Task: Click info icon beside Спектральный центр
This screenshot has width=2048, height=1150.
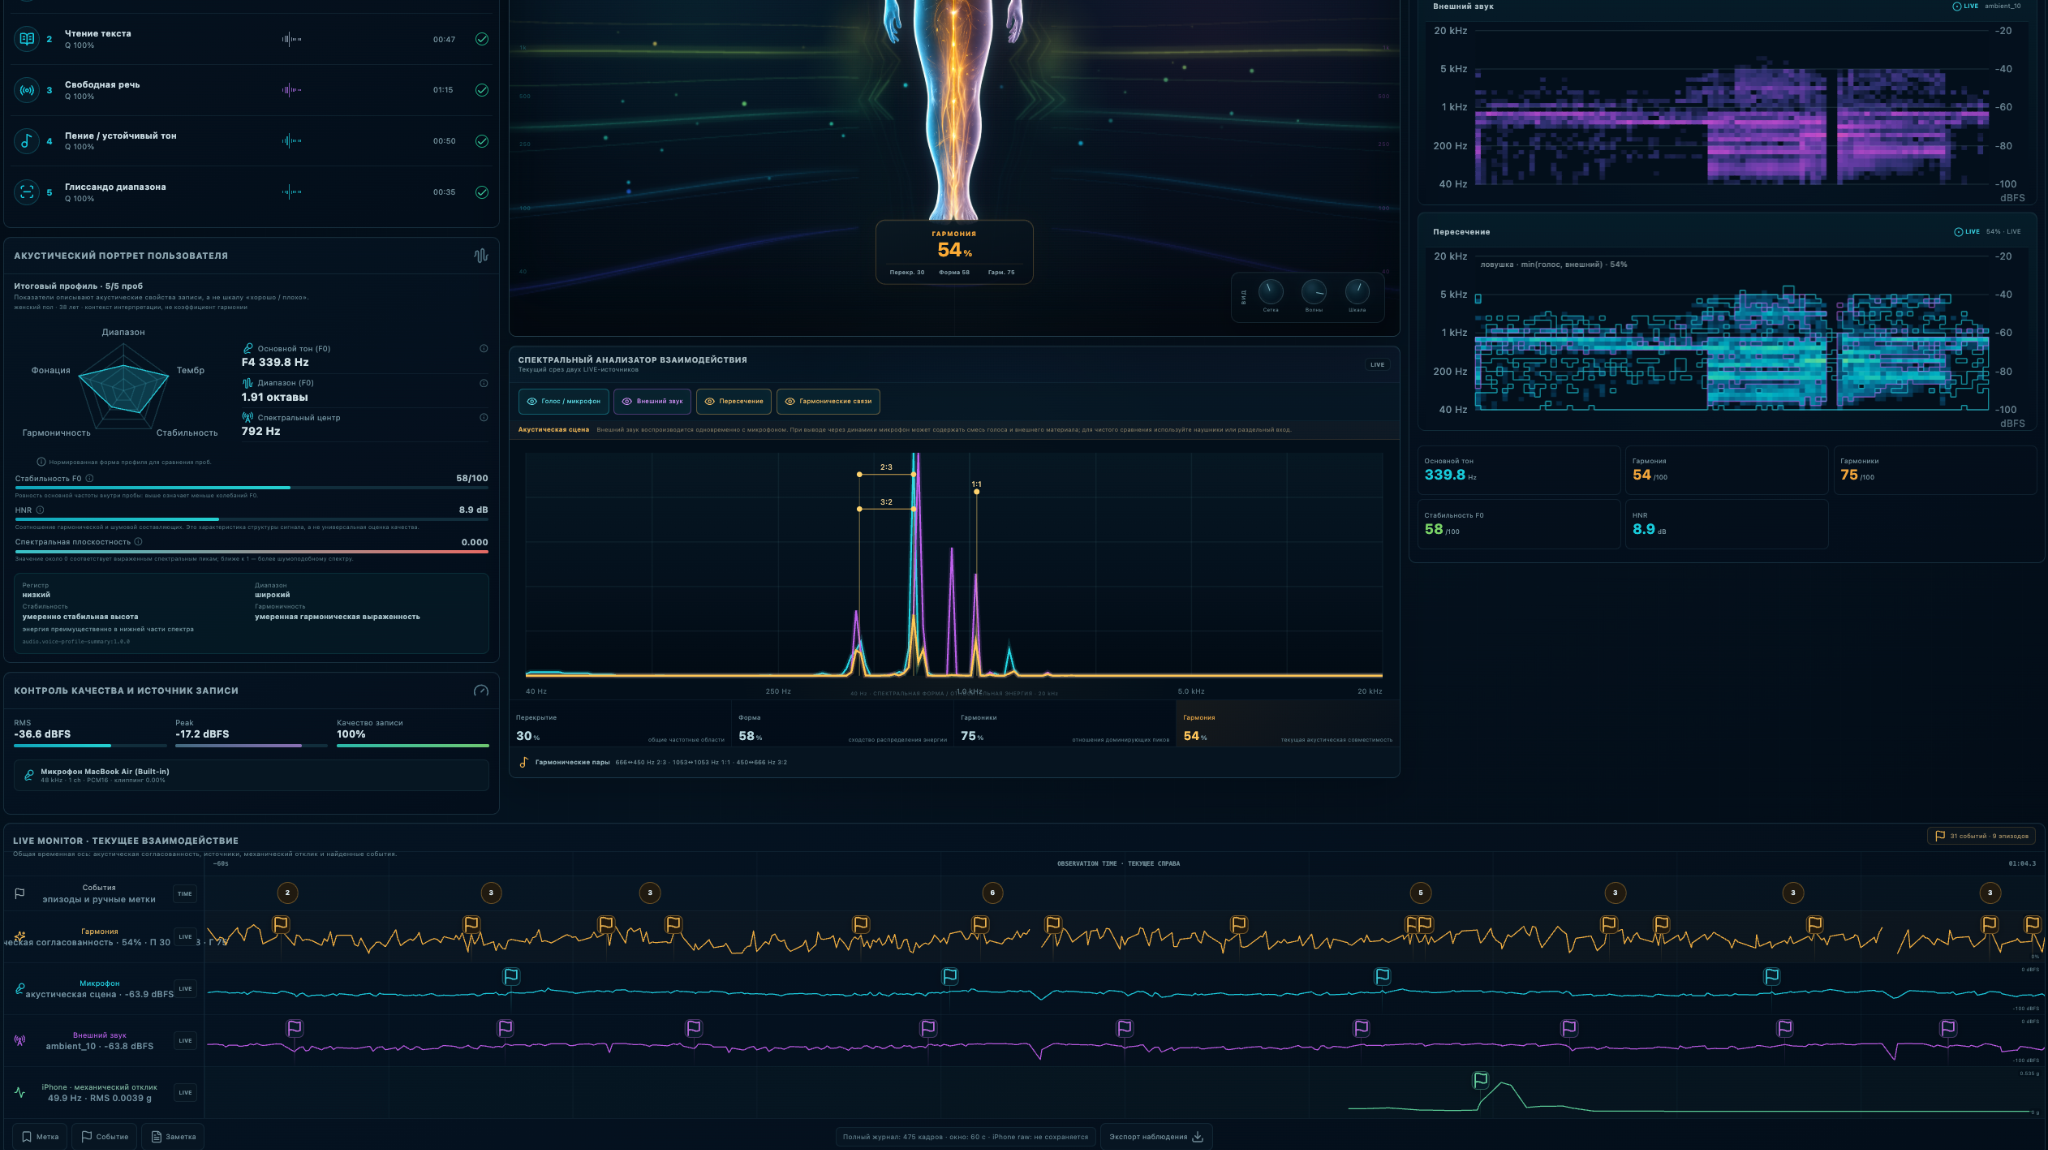Action: pos(484,417)
